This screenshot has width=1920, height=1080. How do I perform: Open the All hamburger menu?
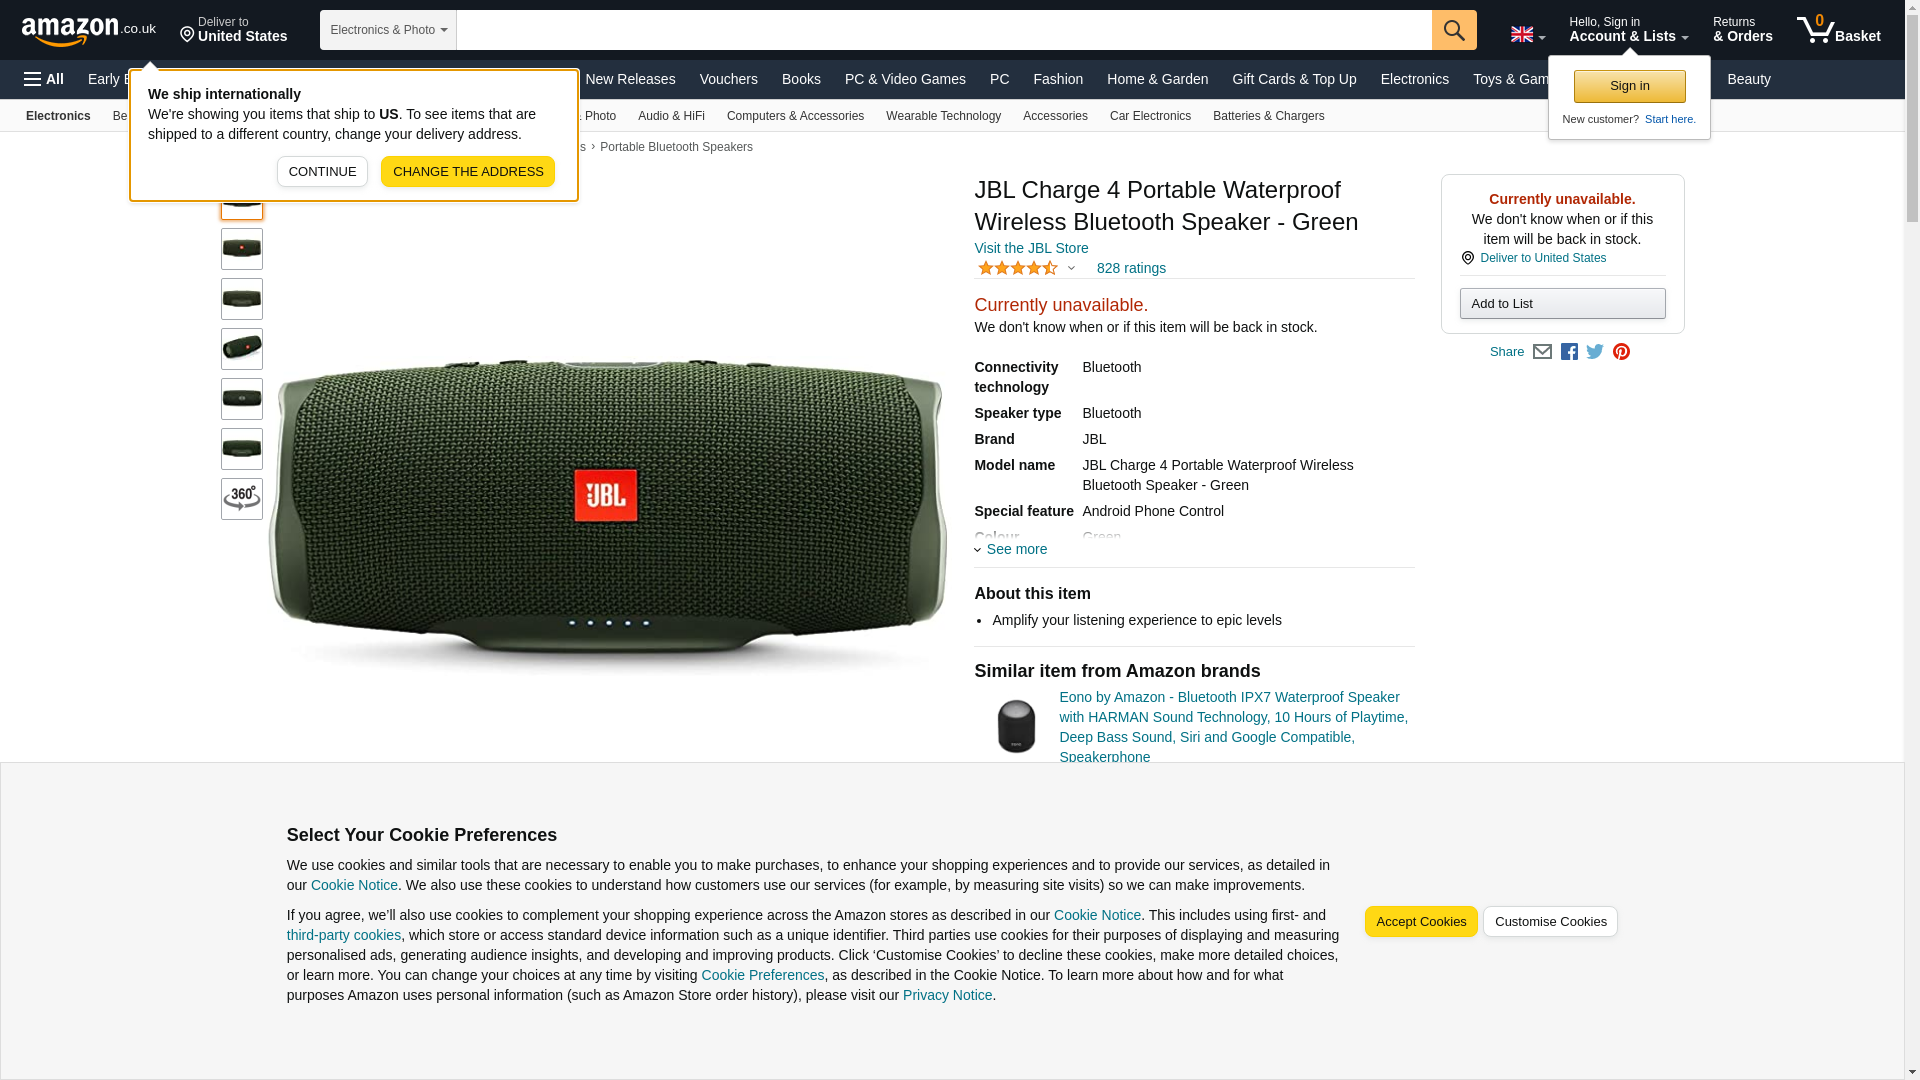click(x=44, y=79)
